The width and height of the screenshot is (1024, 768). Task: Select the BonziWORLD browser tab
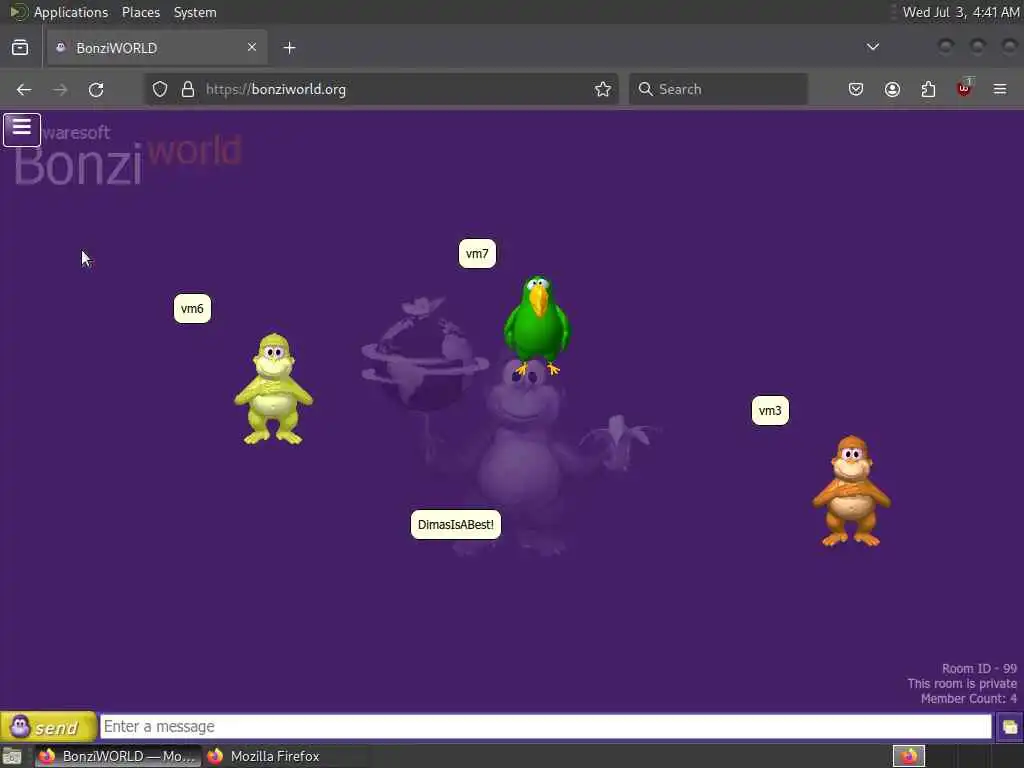click(157, 48)
